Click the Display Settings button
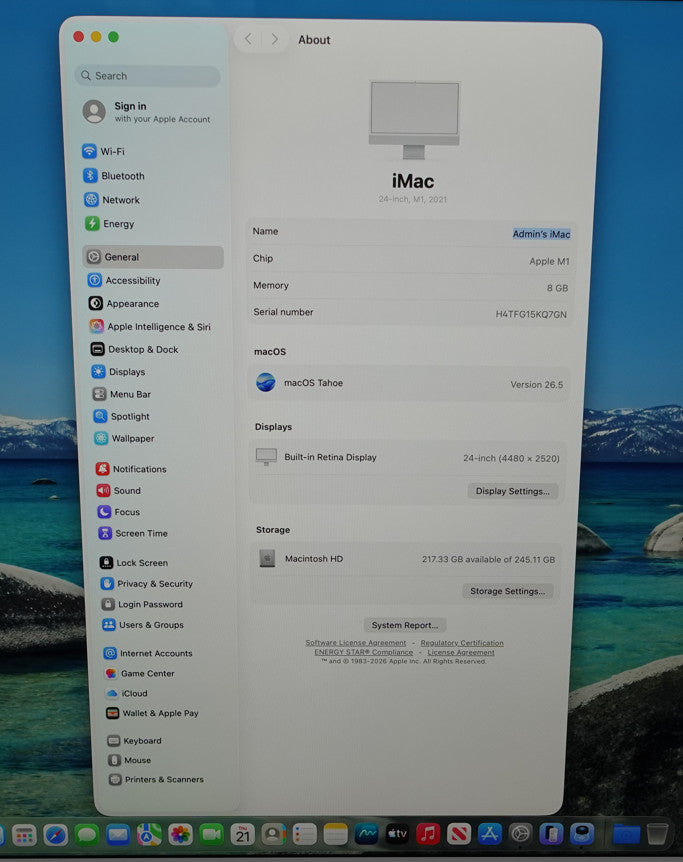 click(513, 491)
